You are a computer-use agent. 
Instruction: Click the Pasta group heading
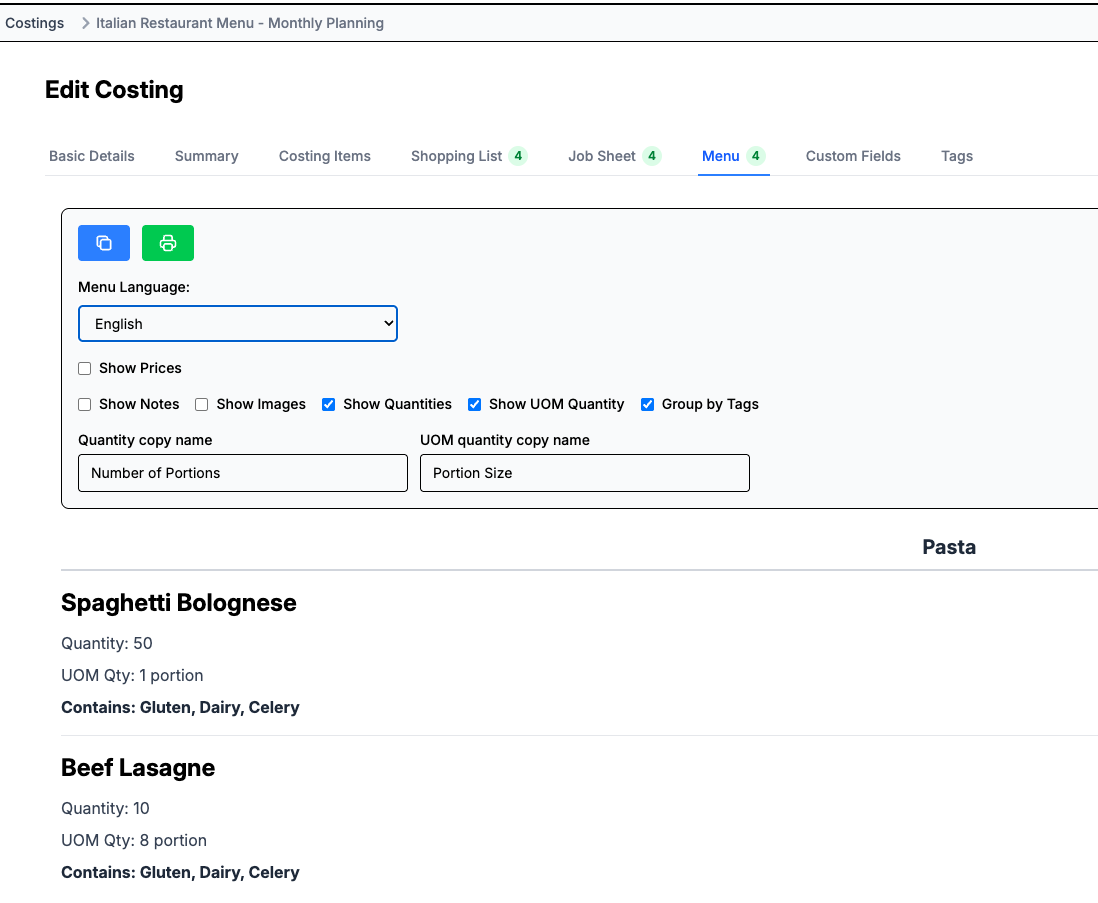[949, 547]
